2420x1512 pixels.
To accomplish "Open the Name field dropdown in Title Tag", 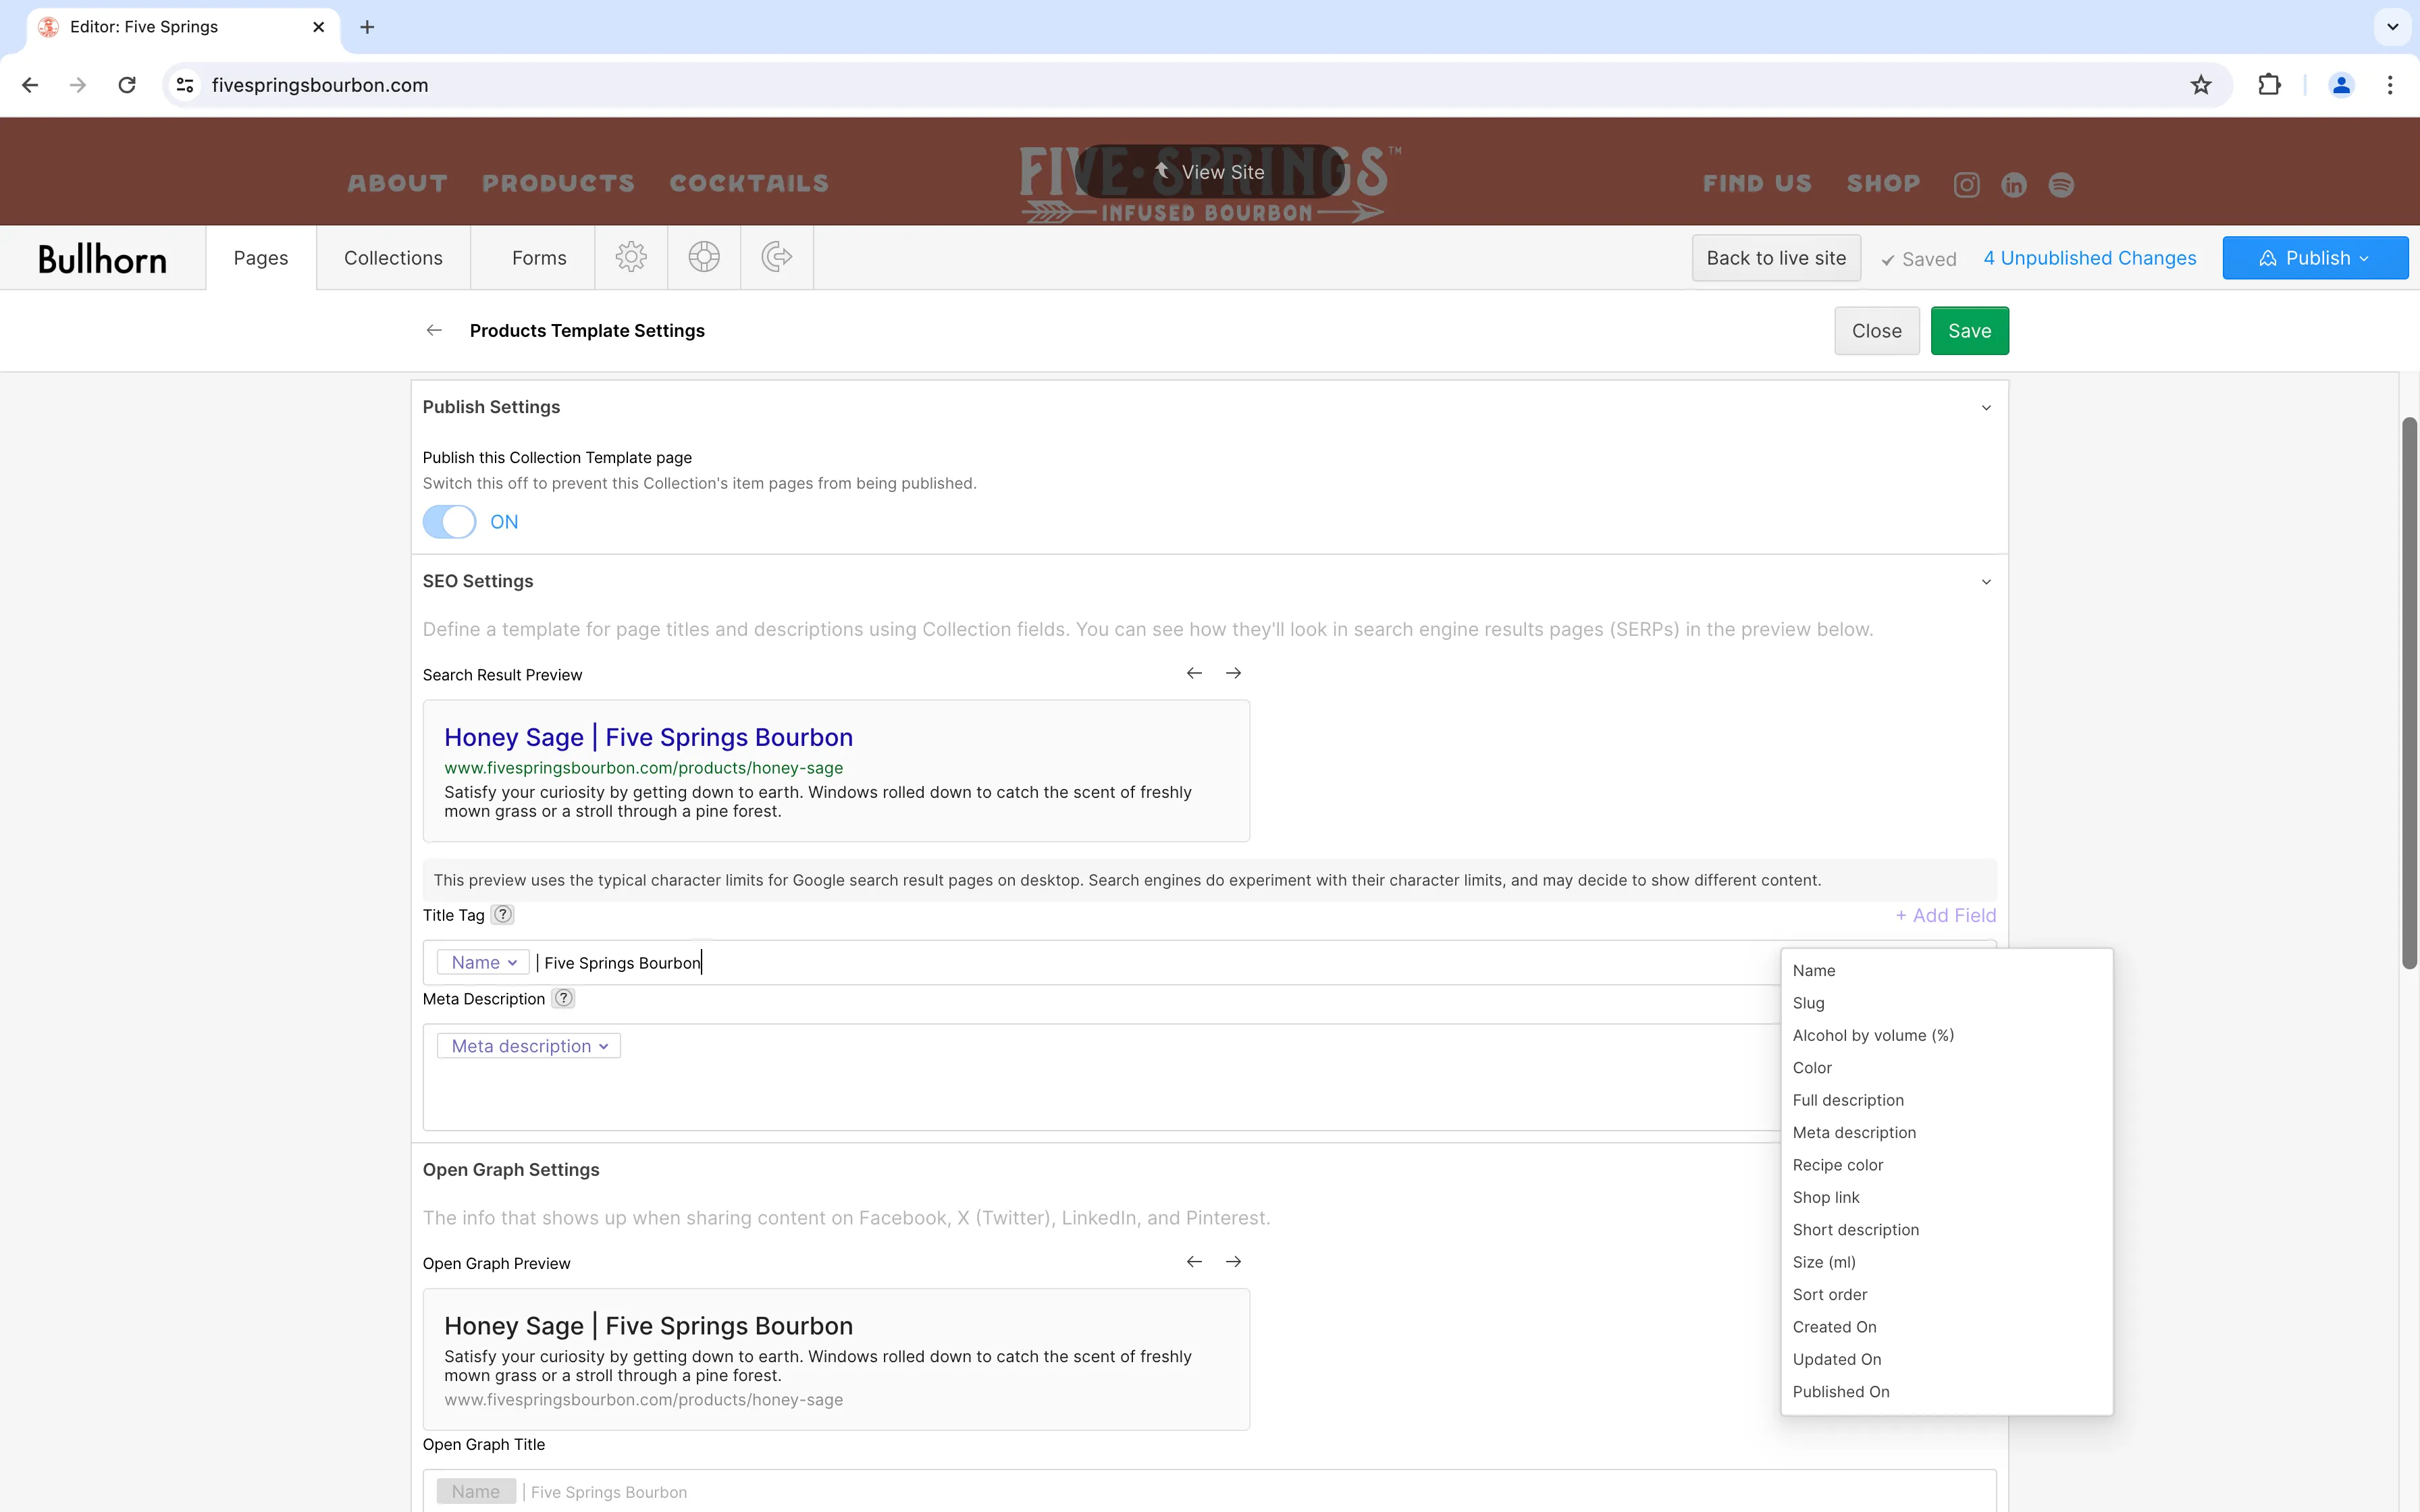I will tap(482, 961).
